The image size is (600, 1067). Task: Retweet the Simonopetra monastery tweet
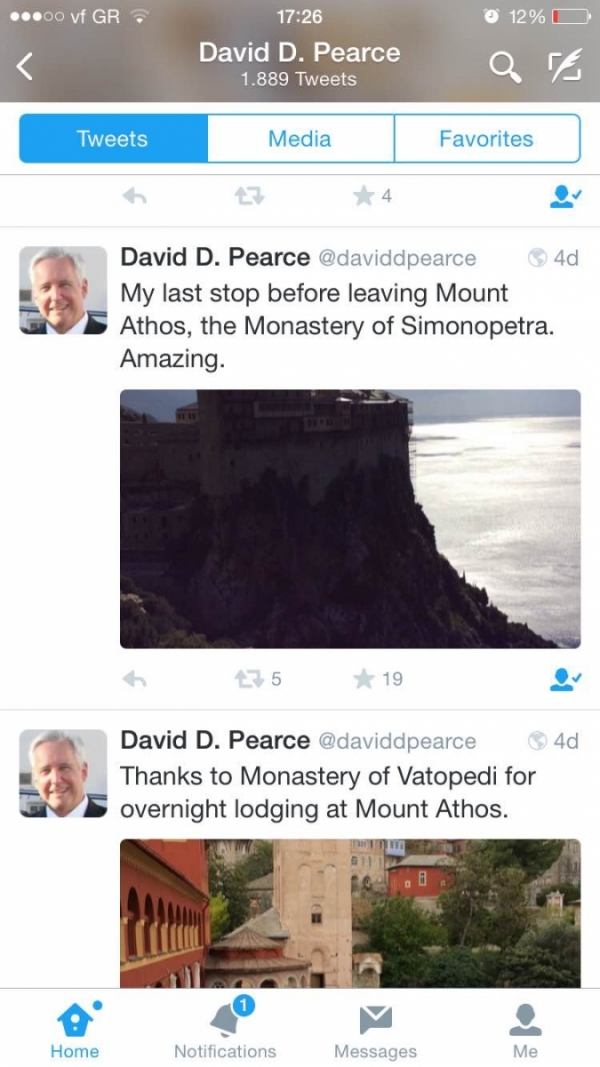[248, 679]
